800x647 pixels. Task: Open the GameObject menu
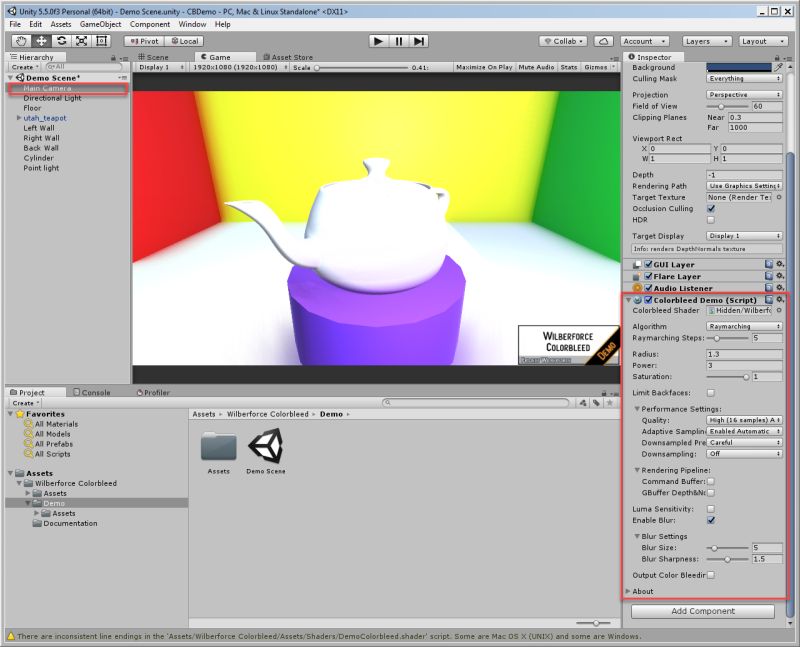[x=101, y=24]
